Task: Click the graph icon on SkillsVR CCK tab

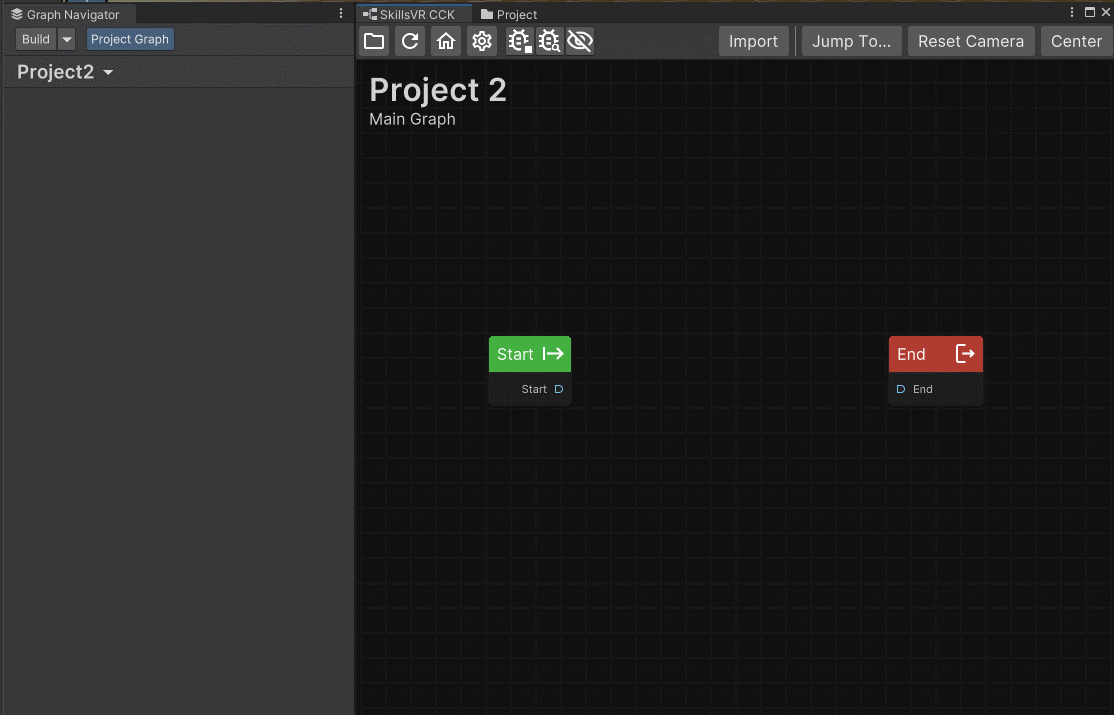Action: click(369, 14)
